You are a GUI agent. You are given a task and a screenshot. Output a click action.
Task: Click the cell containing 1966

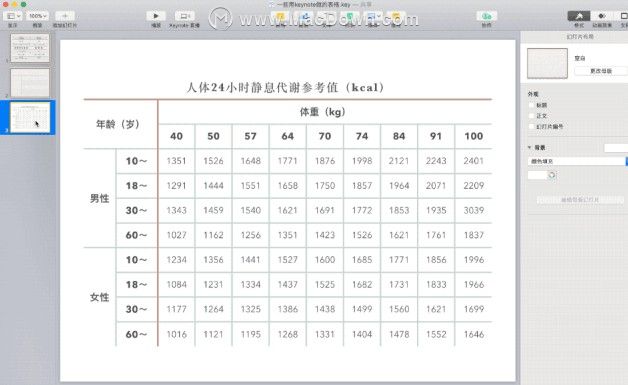pos(474,285)
